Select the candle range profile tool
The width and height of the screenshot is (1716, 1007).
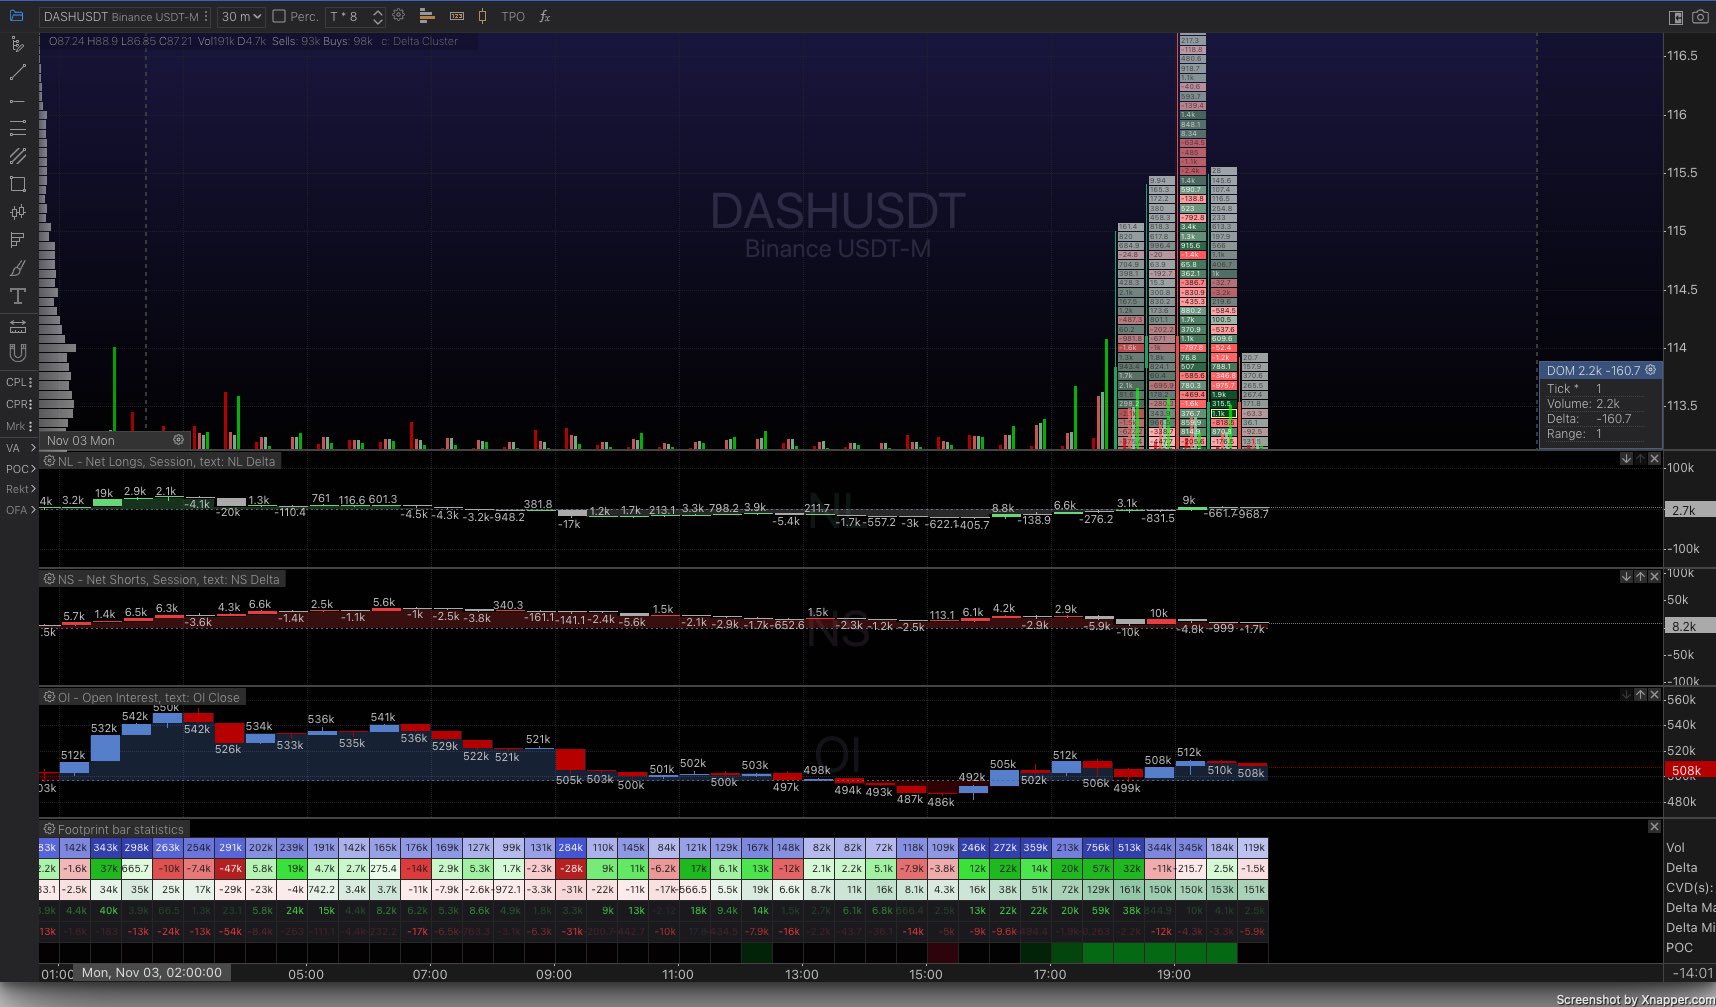coord(17,212)
